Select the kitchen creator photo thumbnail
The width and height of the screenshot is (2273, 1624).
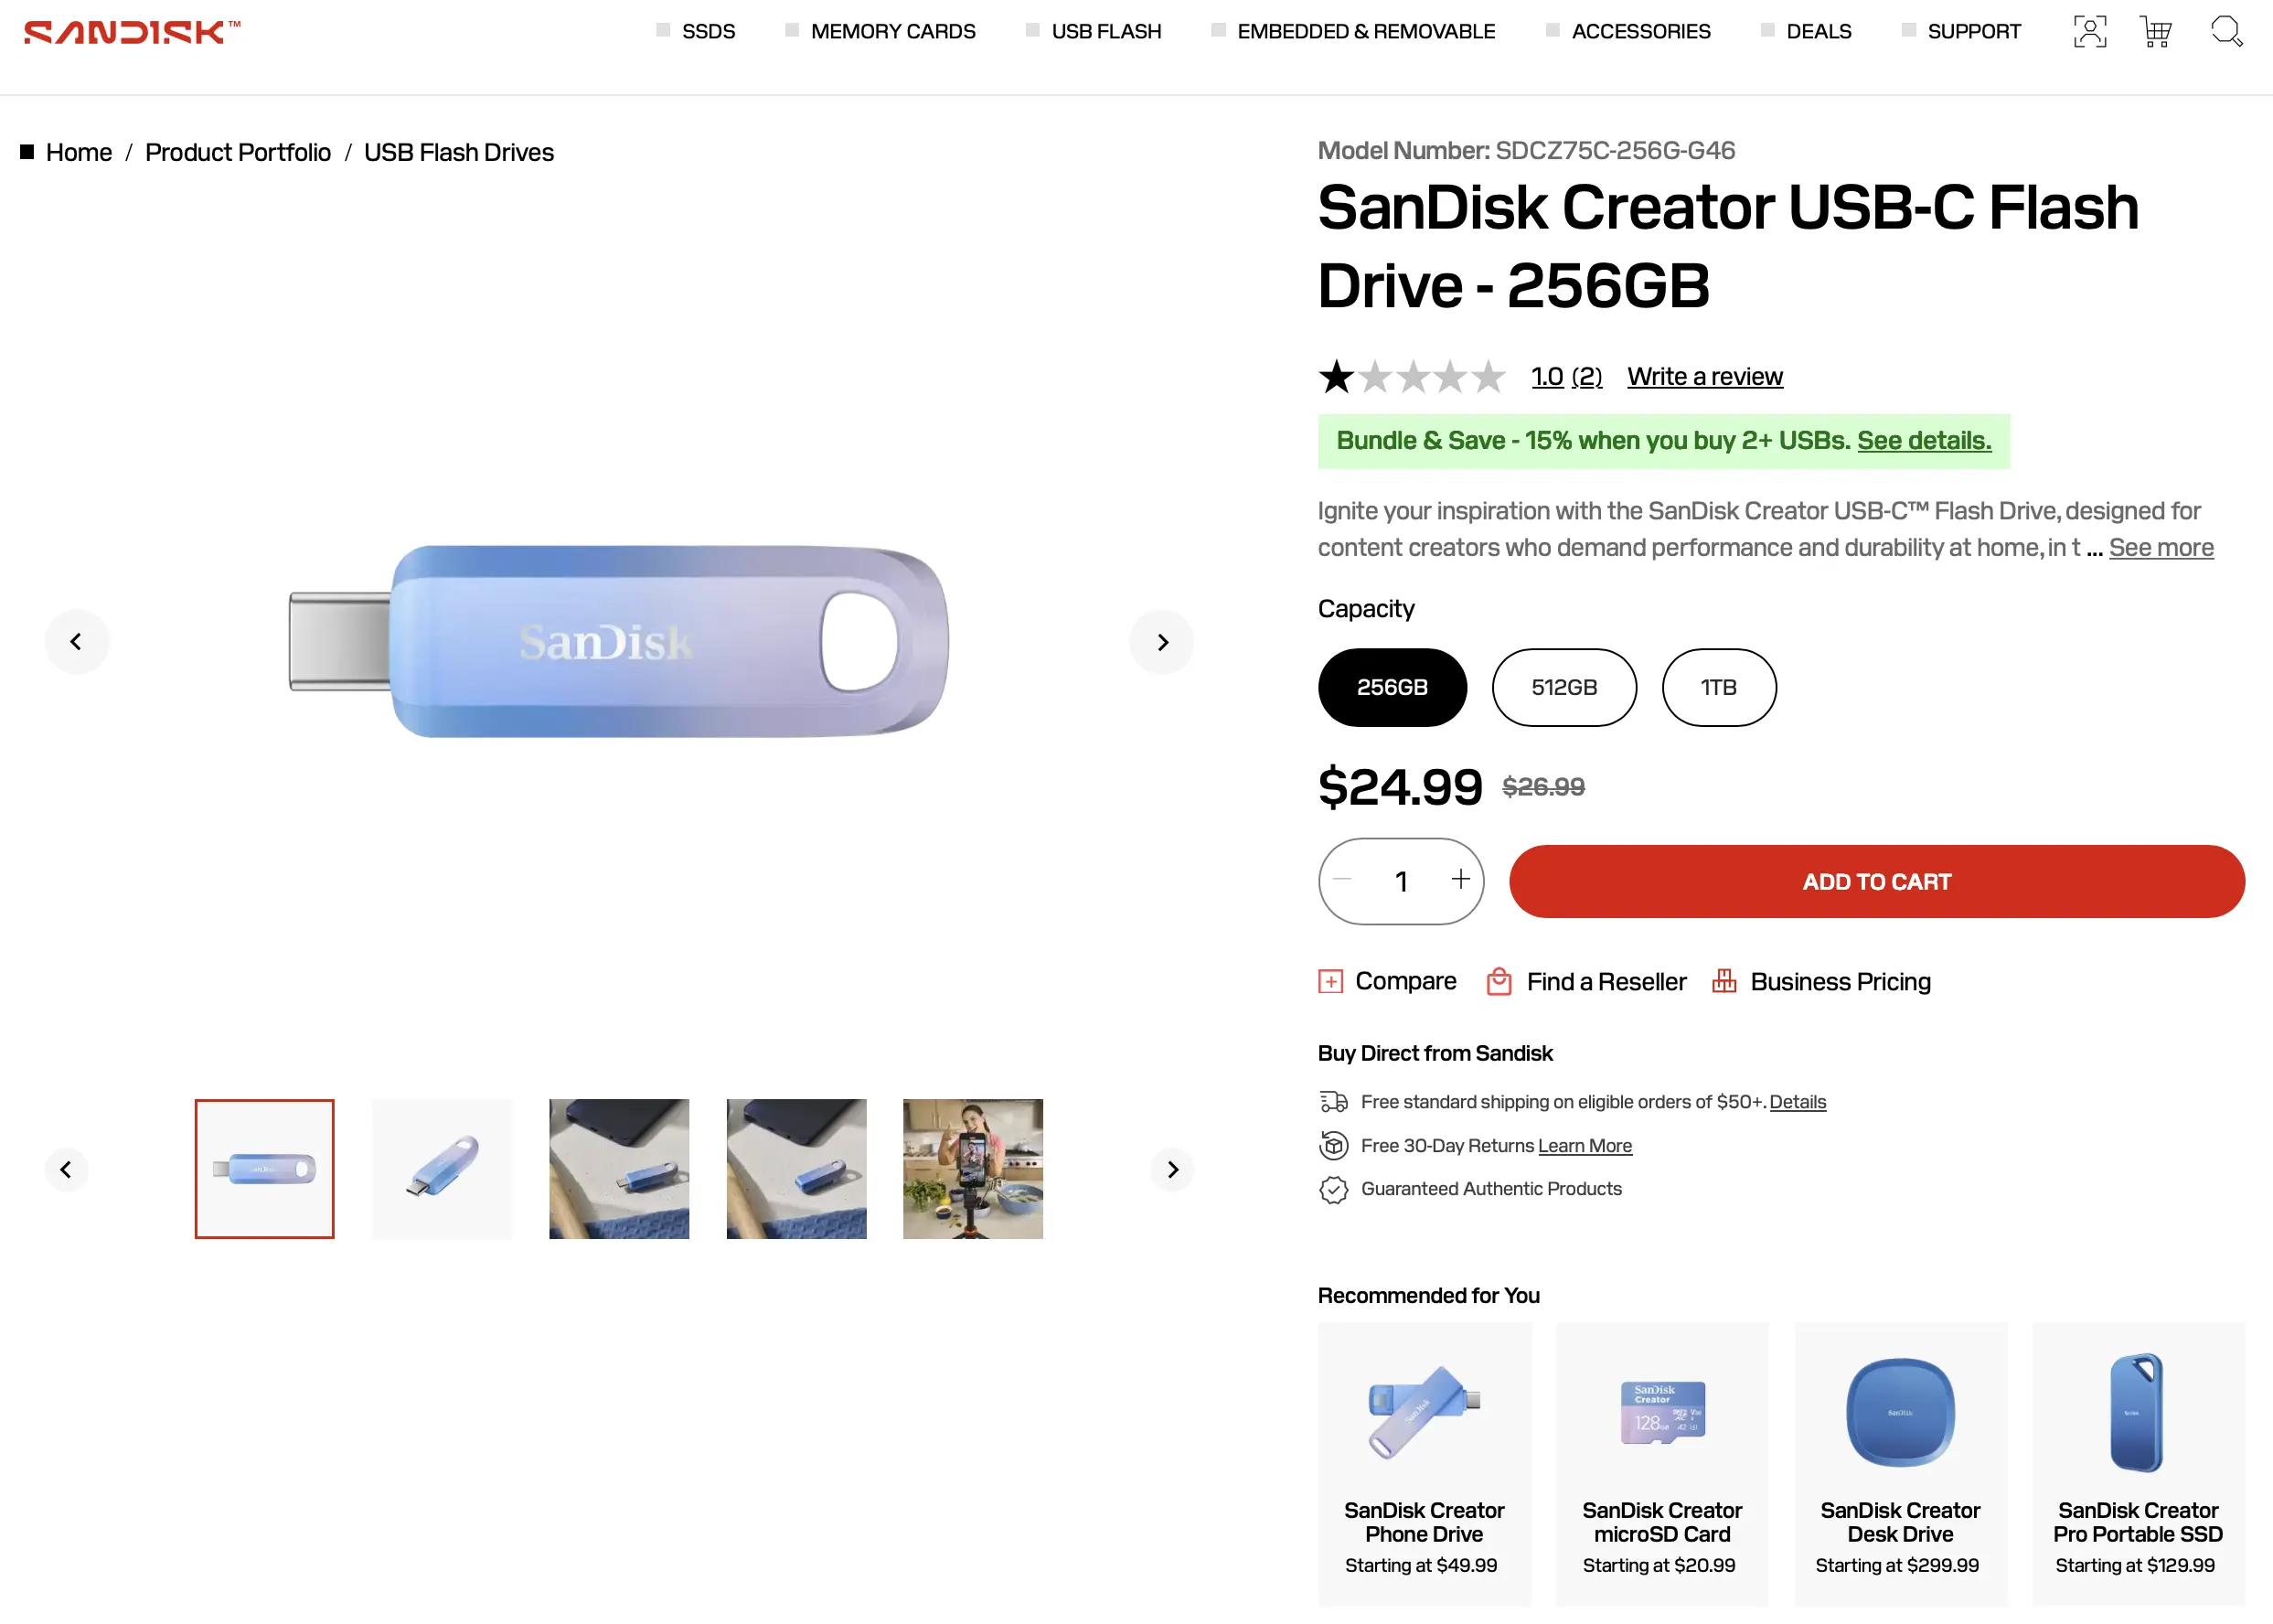click(x=972, y=1169)
